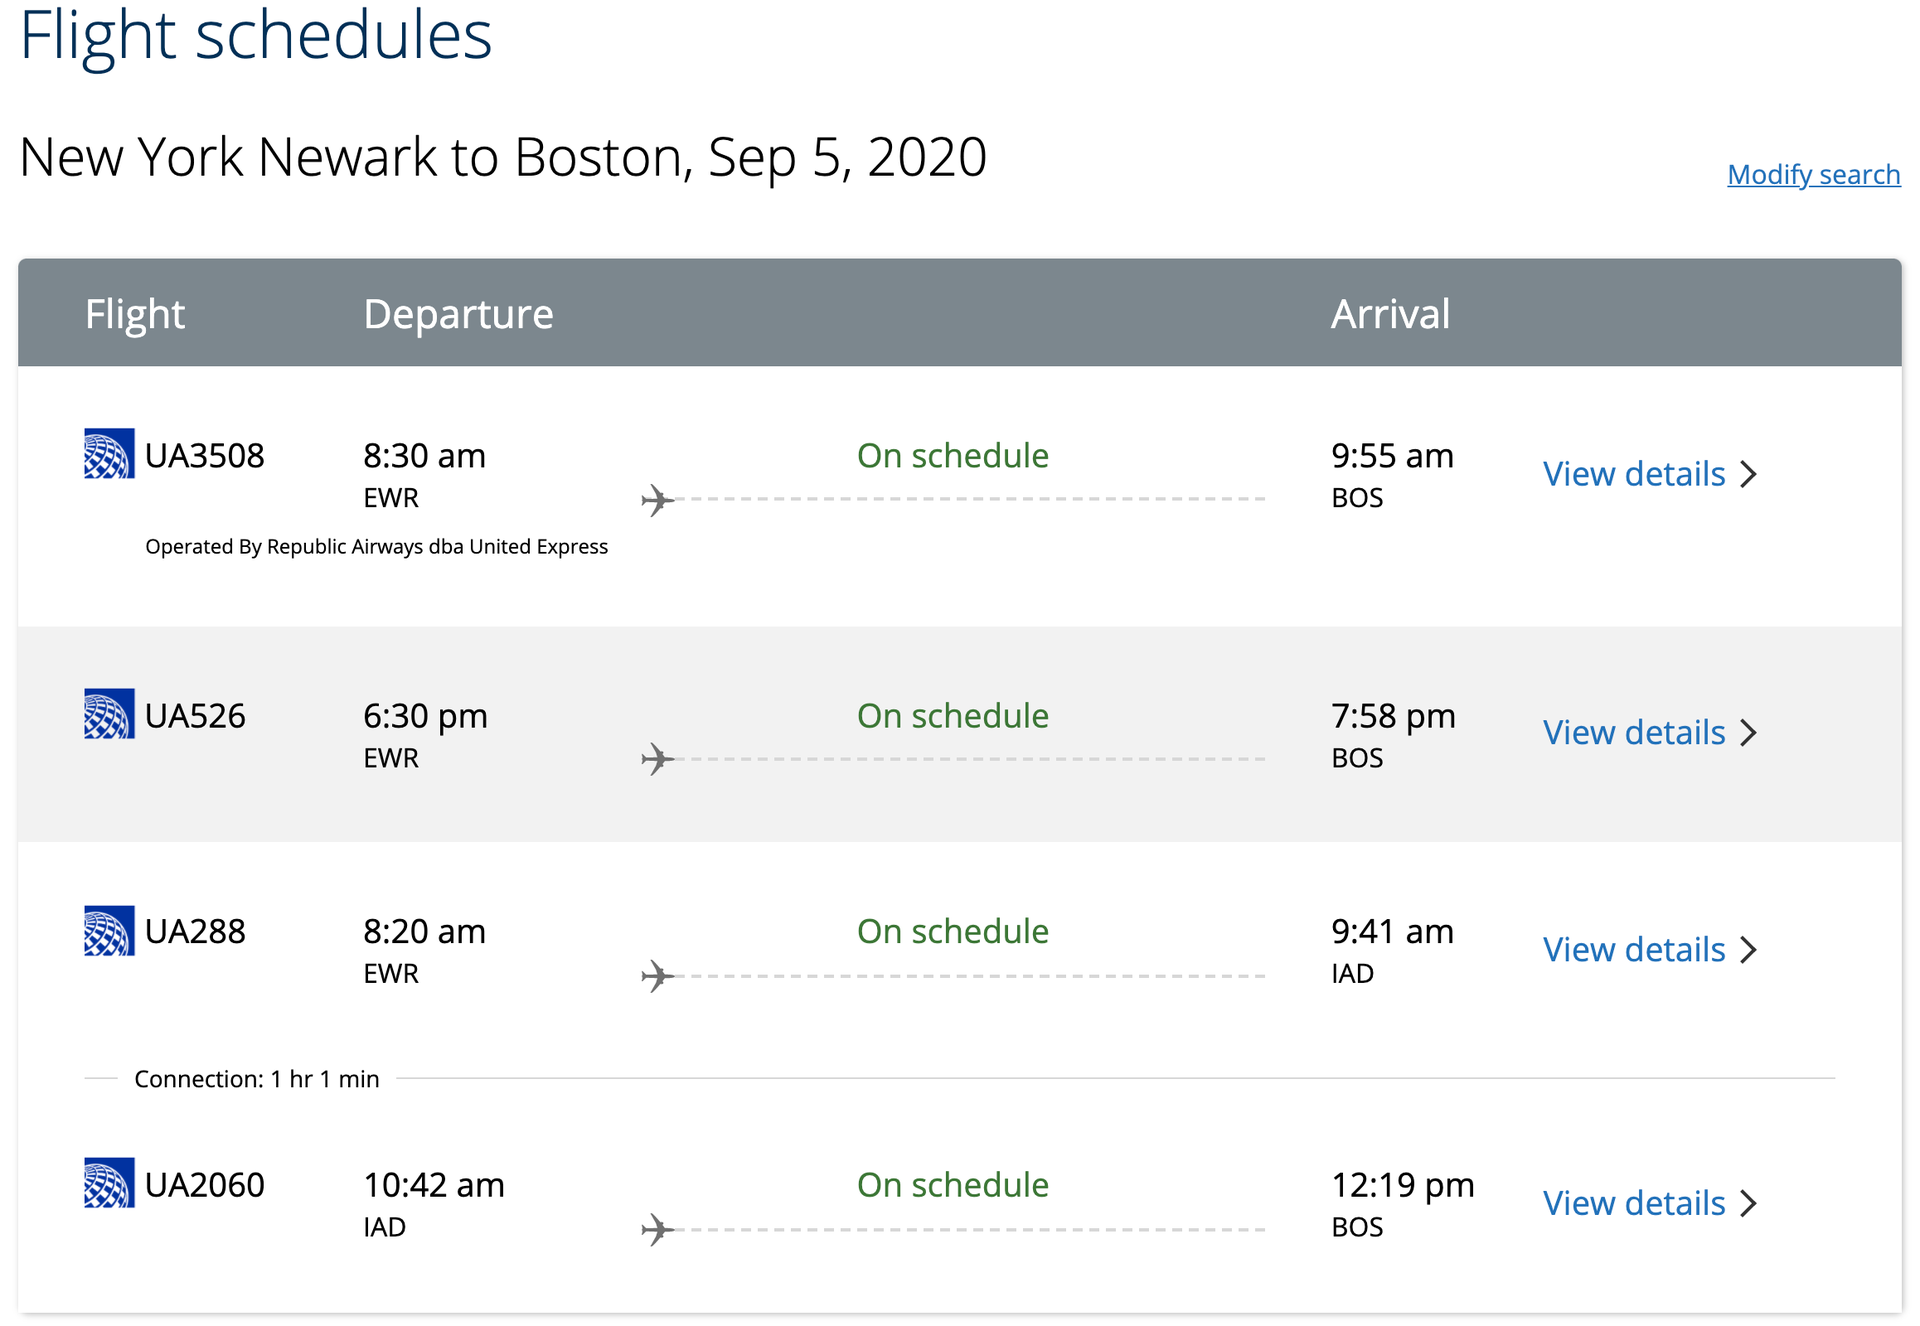The image size is (1920, 1326).
Task: Open the Modify search link
Action: (x=1813, y=173)
